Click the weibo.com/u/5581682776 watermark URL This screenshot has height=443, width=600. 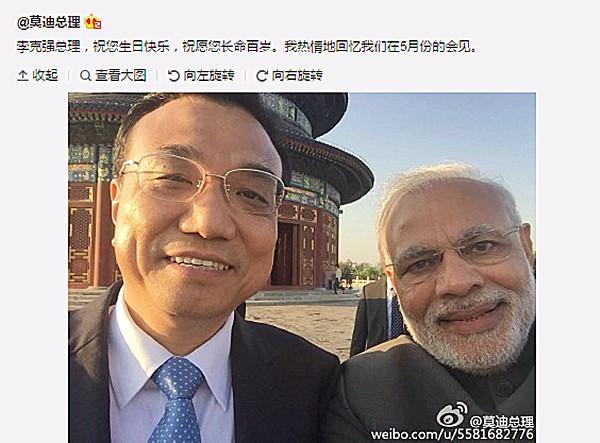[x=452, y=434]
